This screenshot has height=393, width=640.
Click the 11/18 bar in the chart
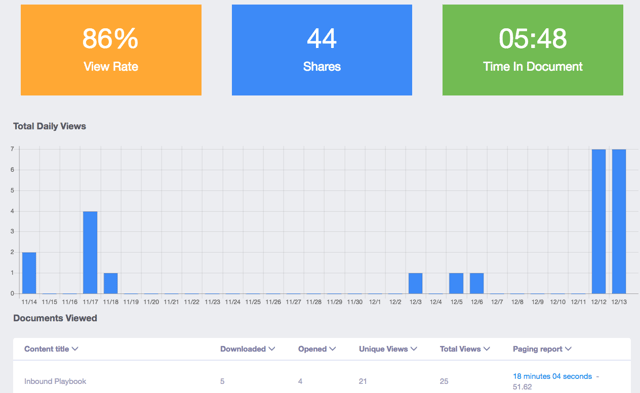pos(111,283)
